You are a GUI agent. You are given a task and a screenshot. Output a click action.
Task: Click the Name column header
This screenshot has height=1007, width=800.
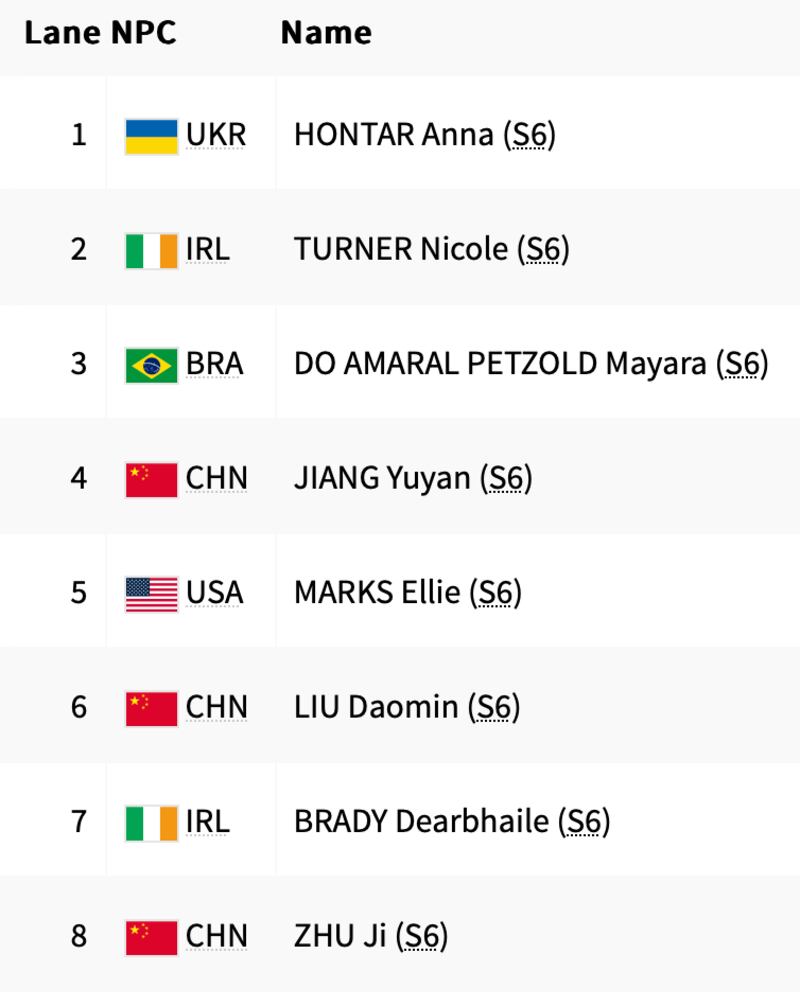pos(326,33)
